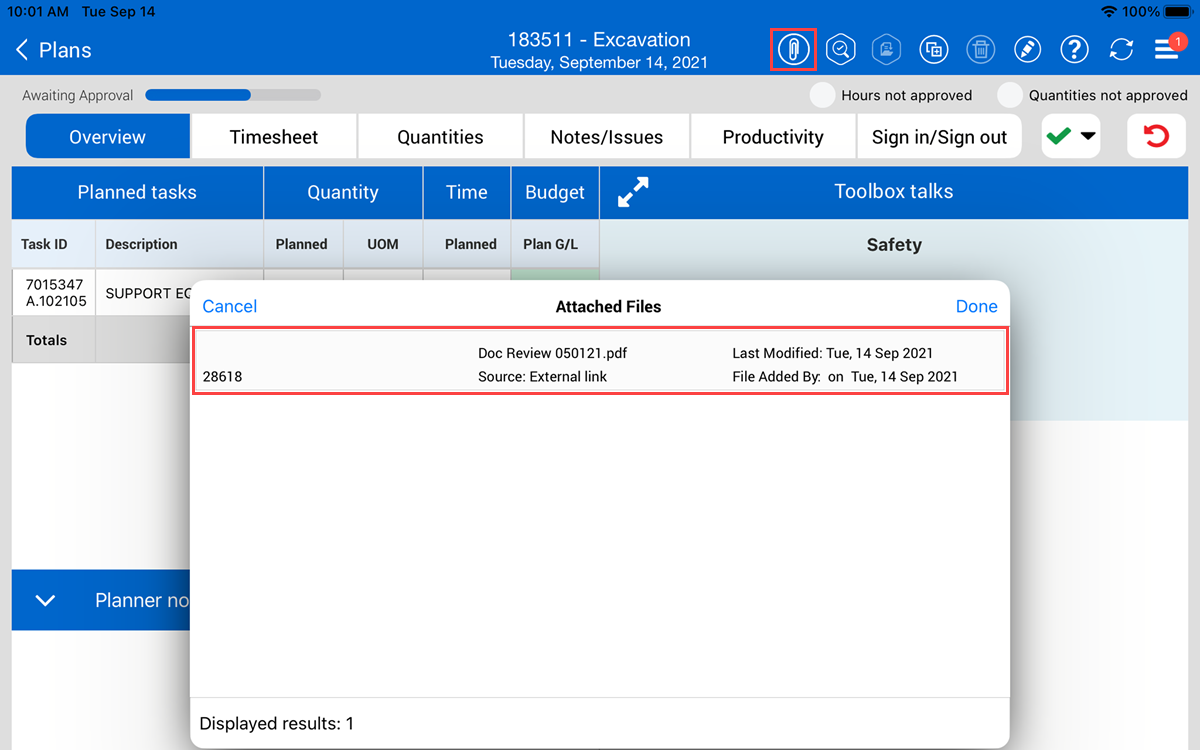Screen dimensions: 1200x750
Task: Open attachments with the paperclip icon
Action: [x=793, y=49]
